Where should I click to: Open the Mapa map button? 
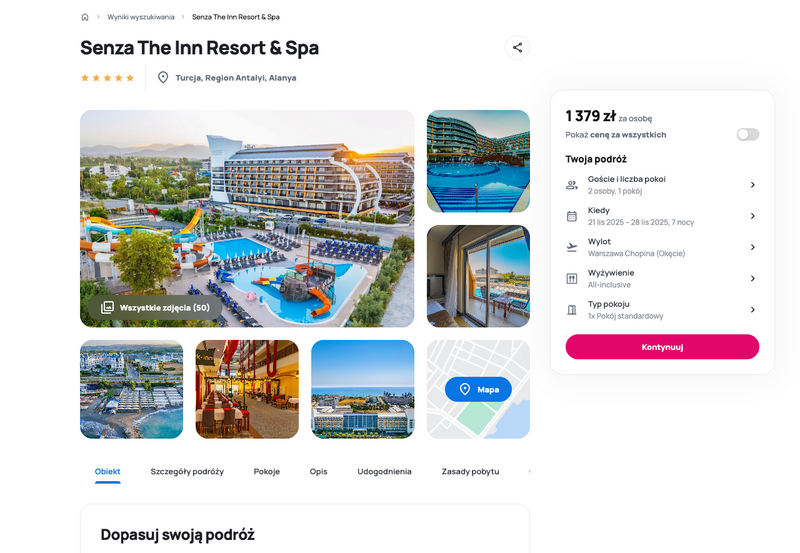(x=478, y=389)
